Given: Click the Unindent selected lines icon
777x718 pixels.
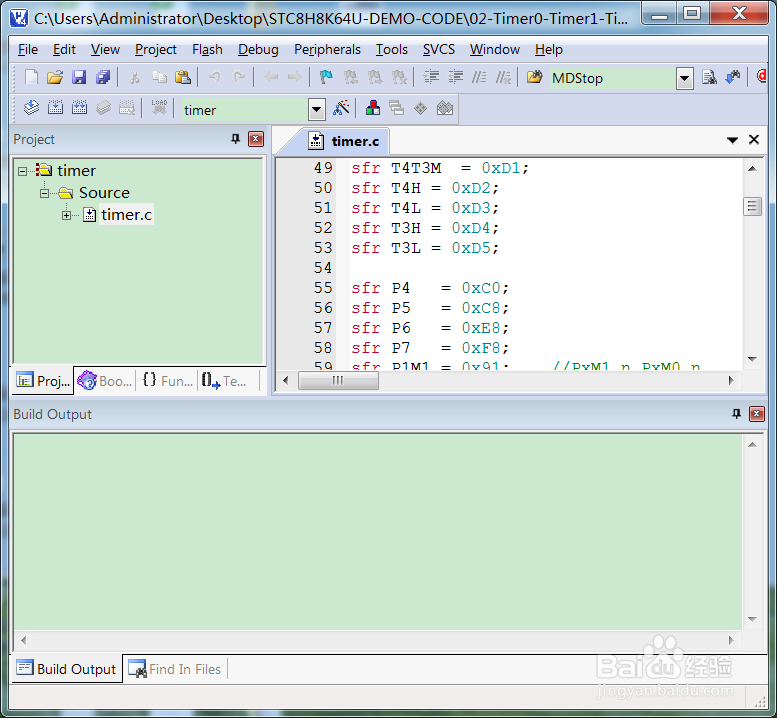Looking at the screenshot, I should tap(455, 77).
